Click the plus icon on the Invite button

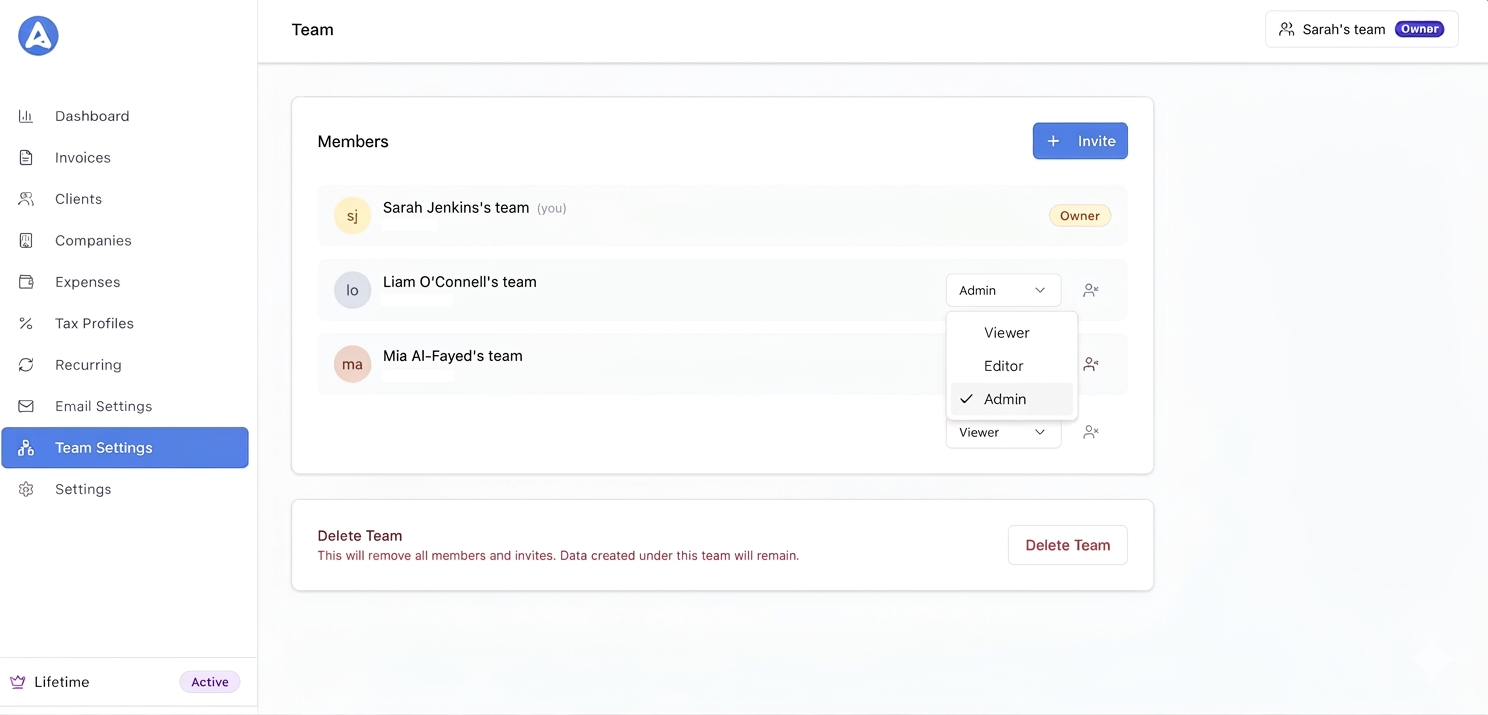[1053, 141]
